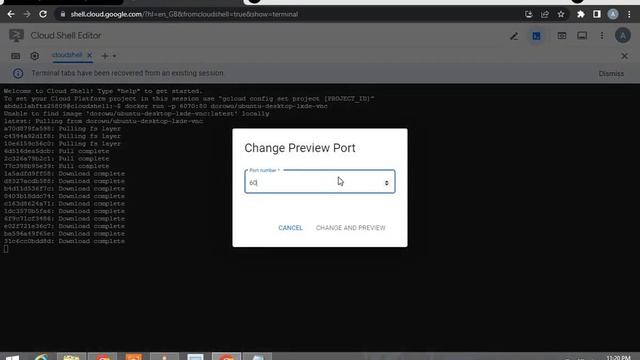Screen dimensions: 640x360
Task: Check the taskbar clock
Action: click(618, 358)
